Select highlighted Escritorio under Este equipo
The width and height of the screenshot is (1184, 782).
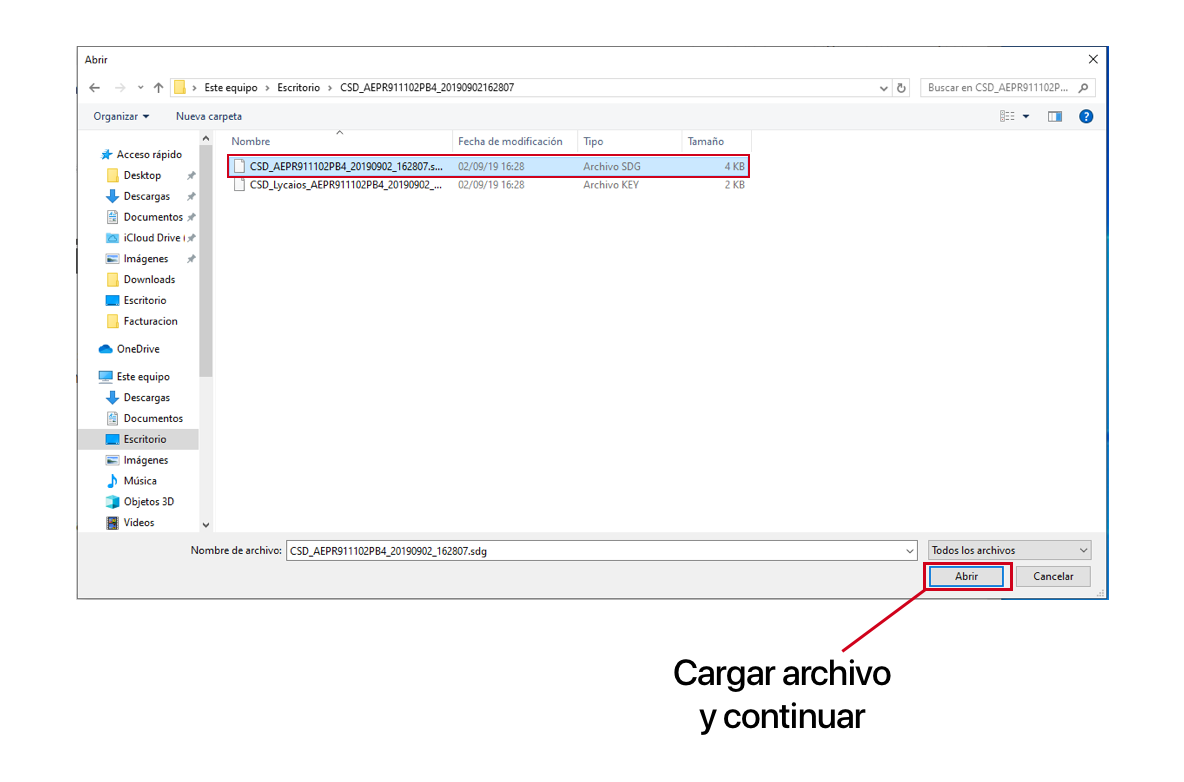click(140, 439)
